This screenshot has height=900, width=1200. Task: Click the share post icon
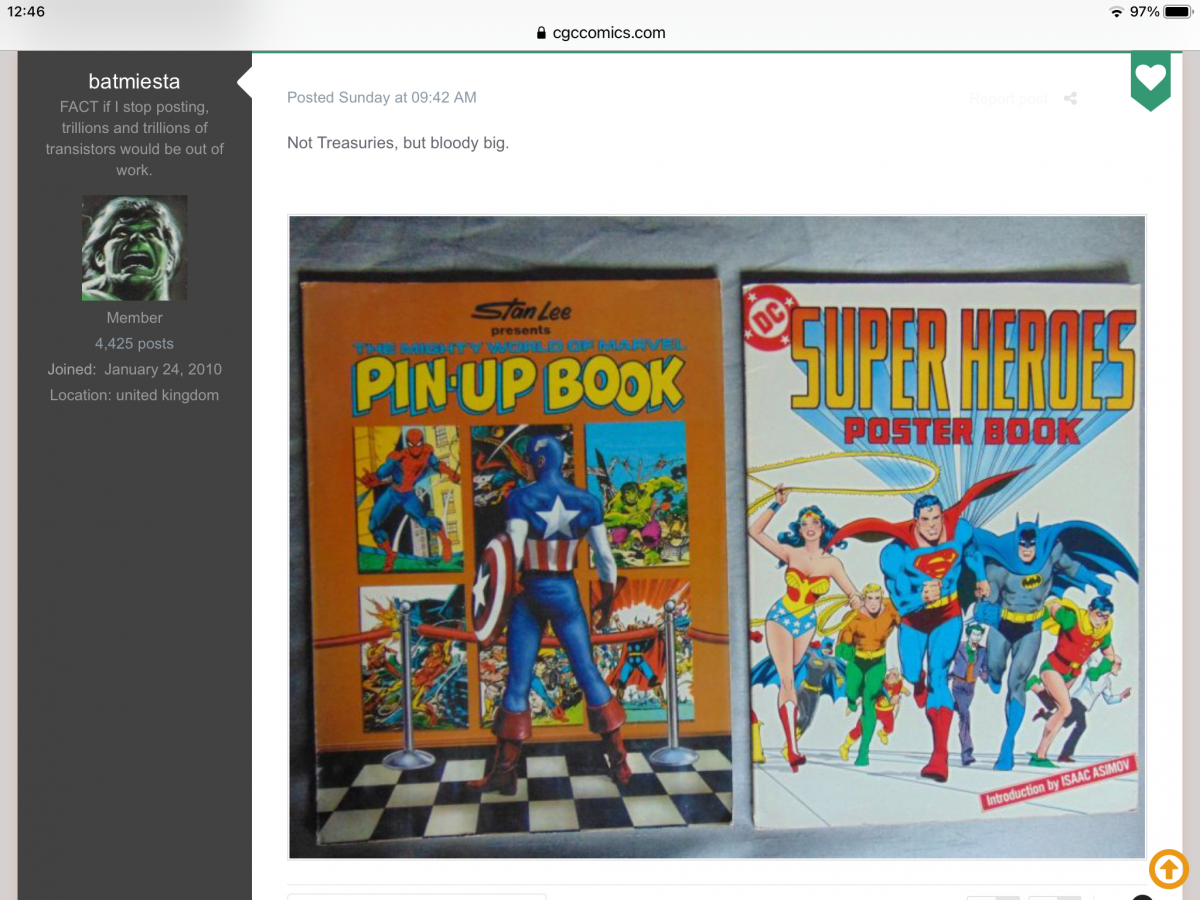coord(1070,98)
